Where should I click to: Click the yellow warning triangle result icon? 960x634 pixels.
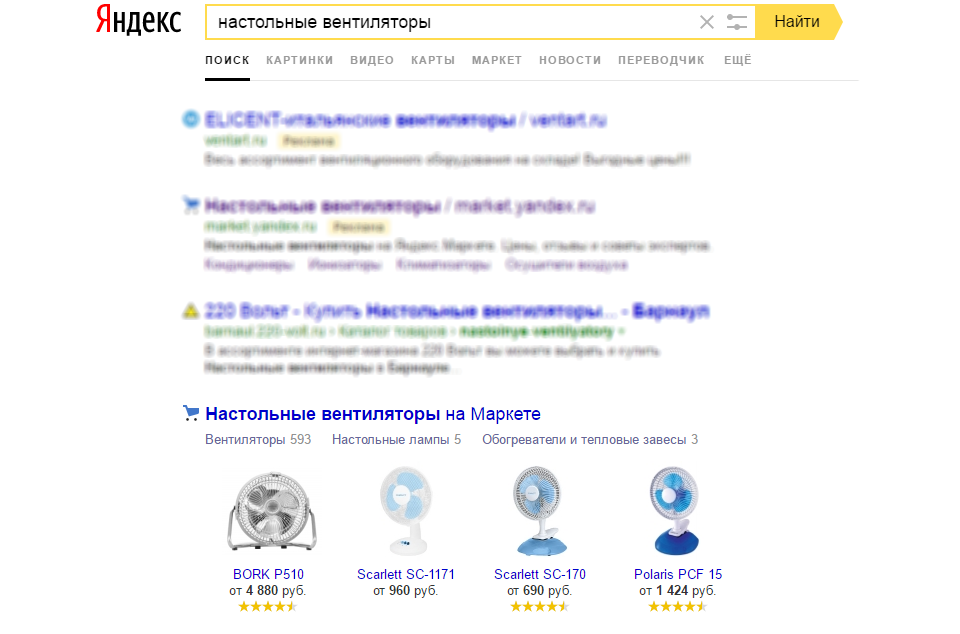(191, 311)
